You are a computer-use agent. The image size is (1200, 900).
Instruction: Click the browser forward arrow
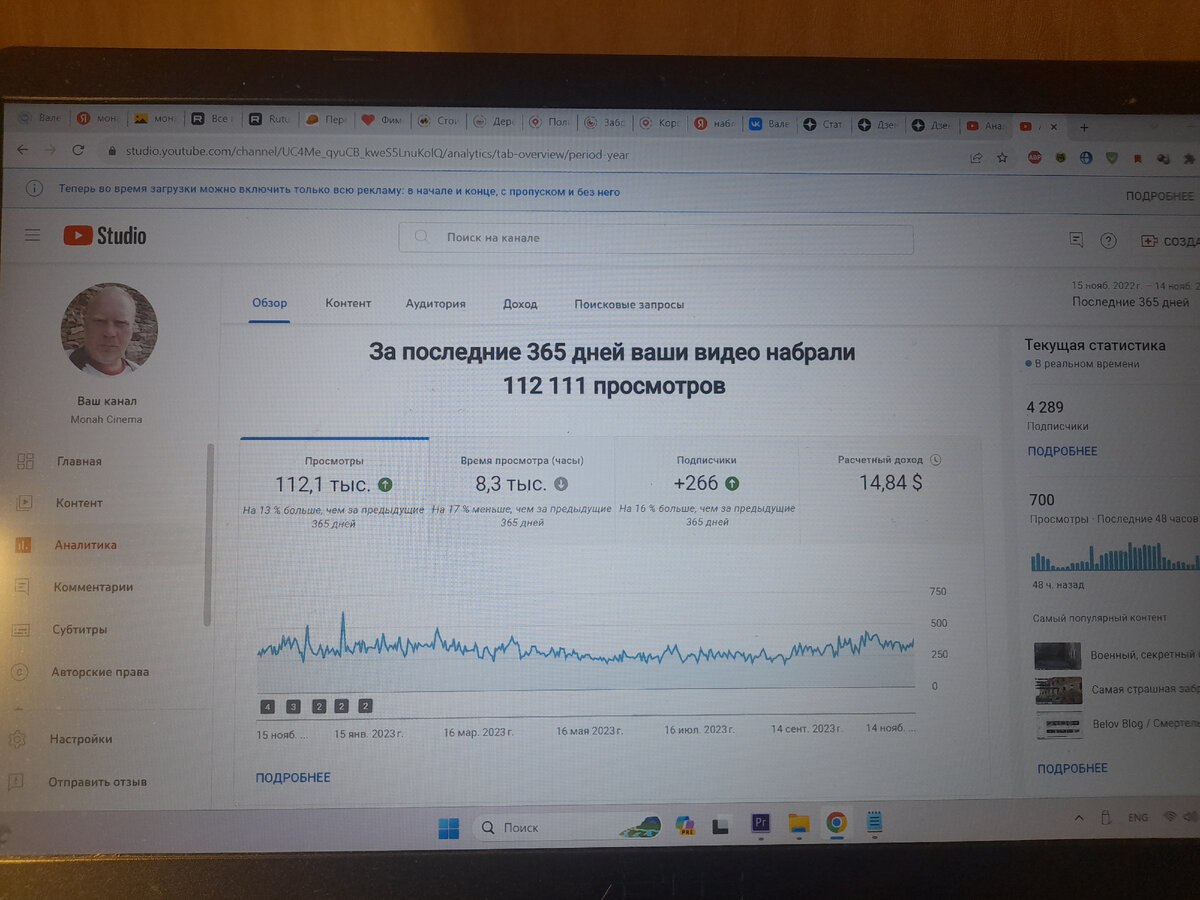coord(51,149)
